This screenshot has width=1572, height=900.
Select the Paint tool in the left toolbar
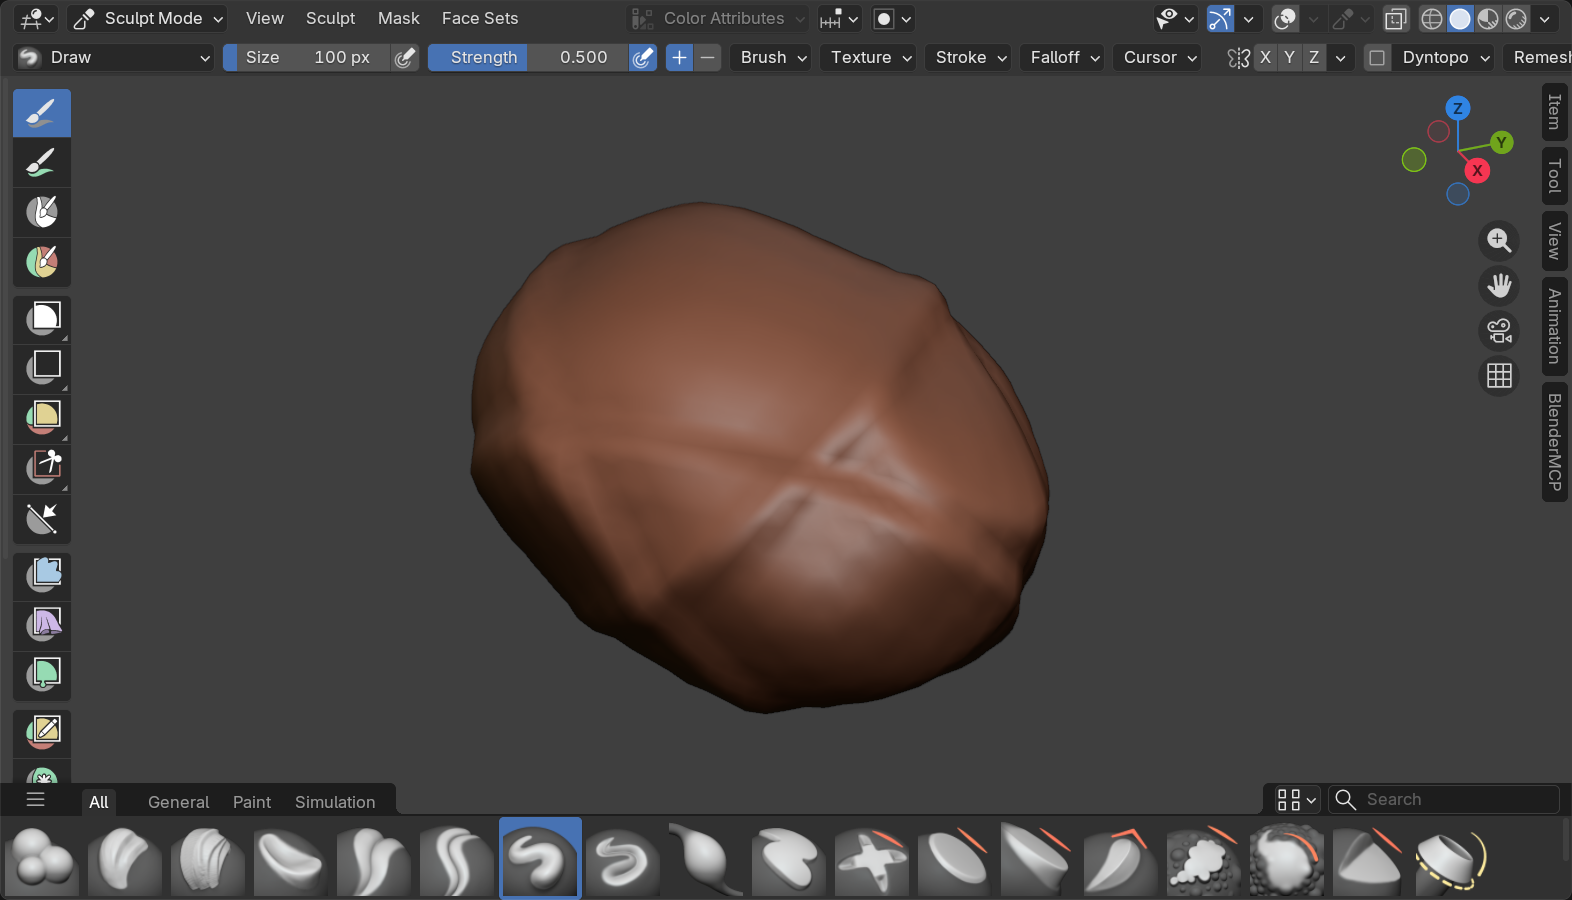point(42,163)
